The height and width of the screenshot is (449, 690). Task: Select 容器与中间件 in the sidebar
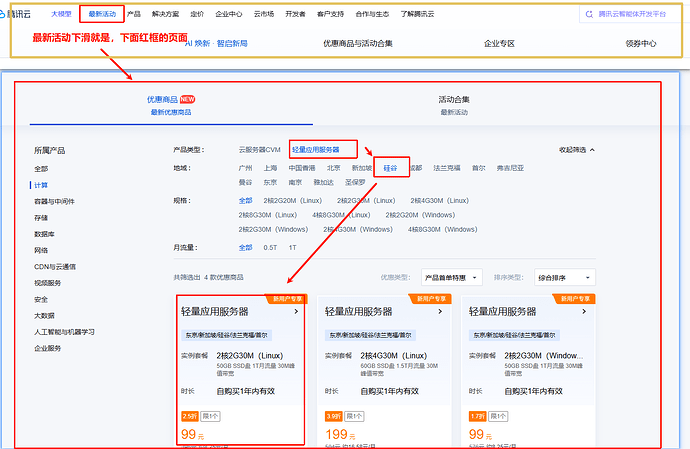[55, 202]
